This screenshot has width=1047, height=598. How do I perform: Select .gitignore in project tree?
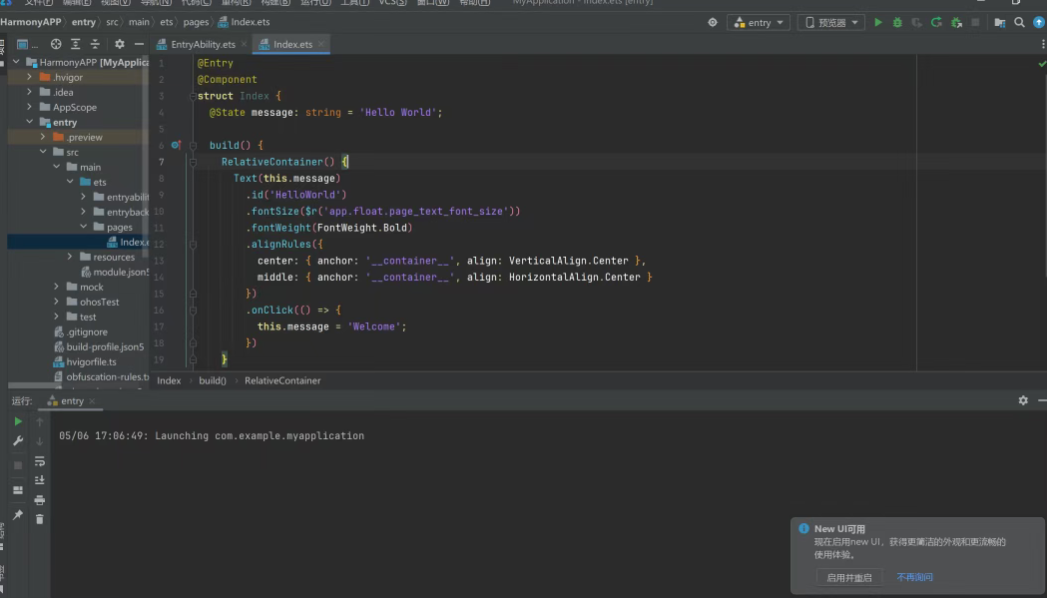coord(86,332)
